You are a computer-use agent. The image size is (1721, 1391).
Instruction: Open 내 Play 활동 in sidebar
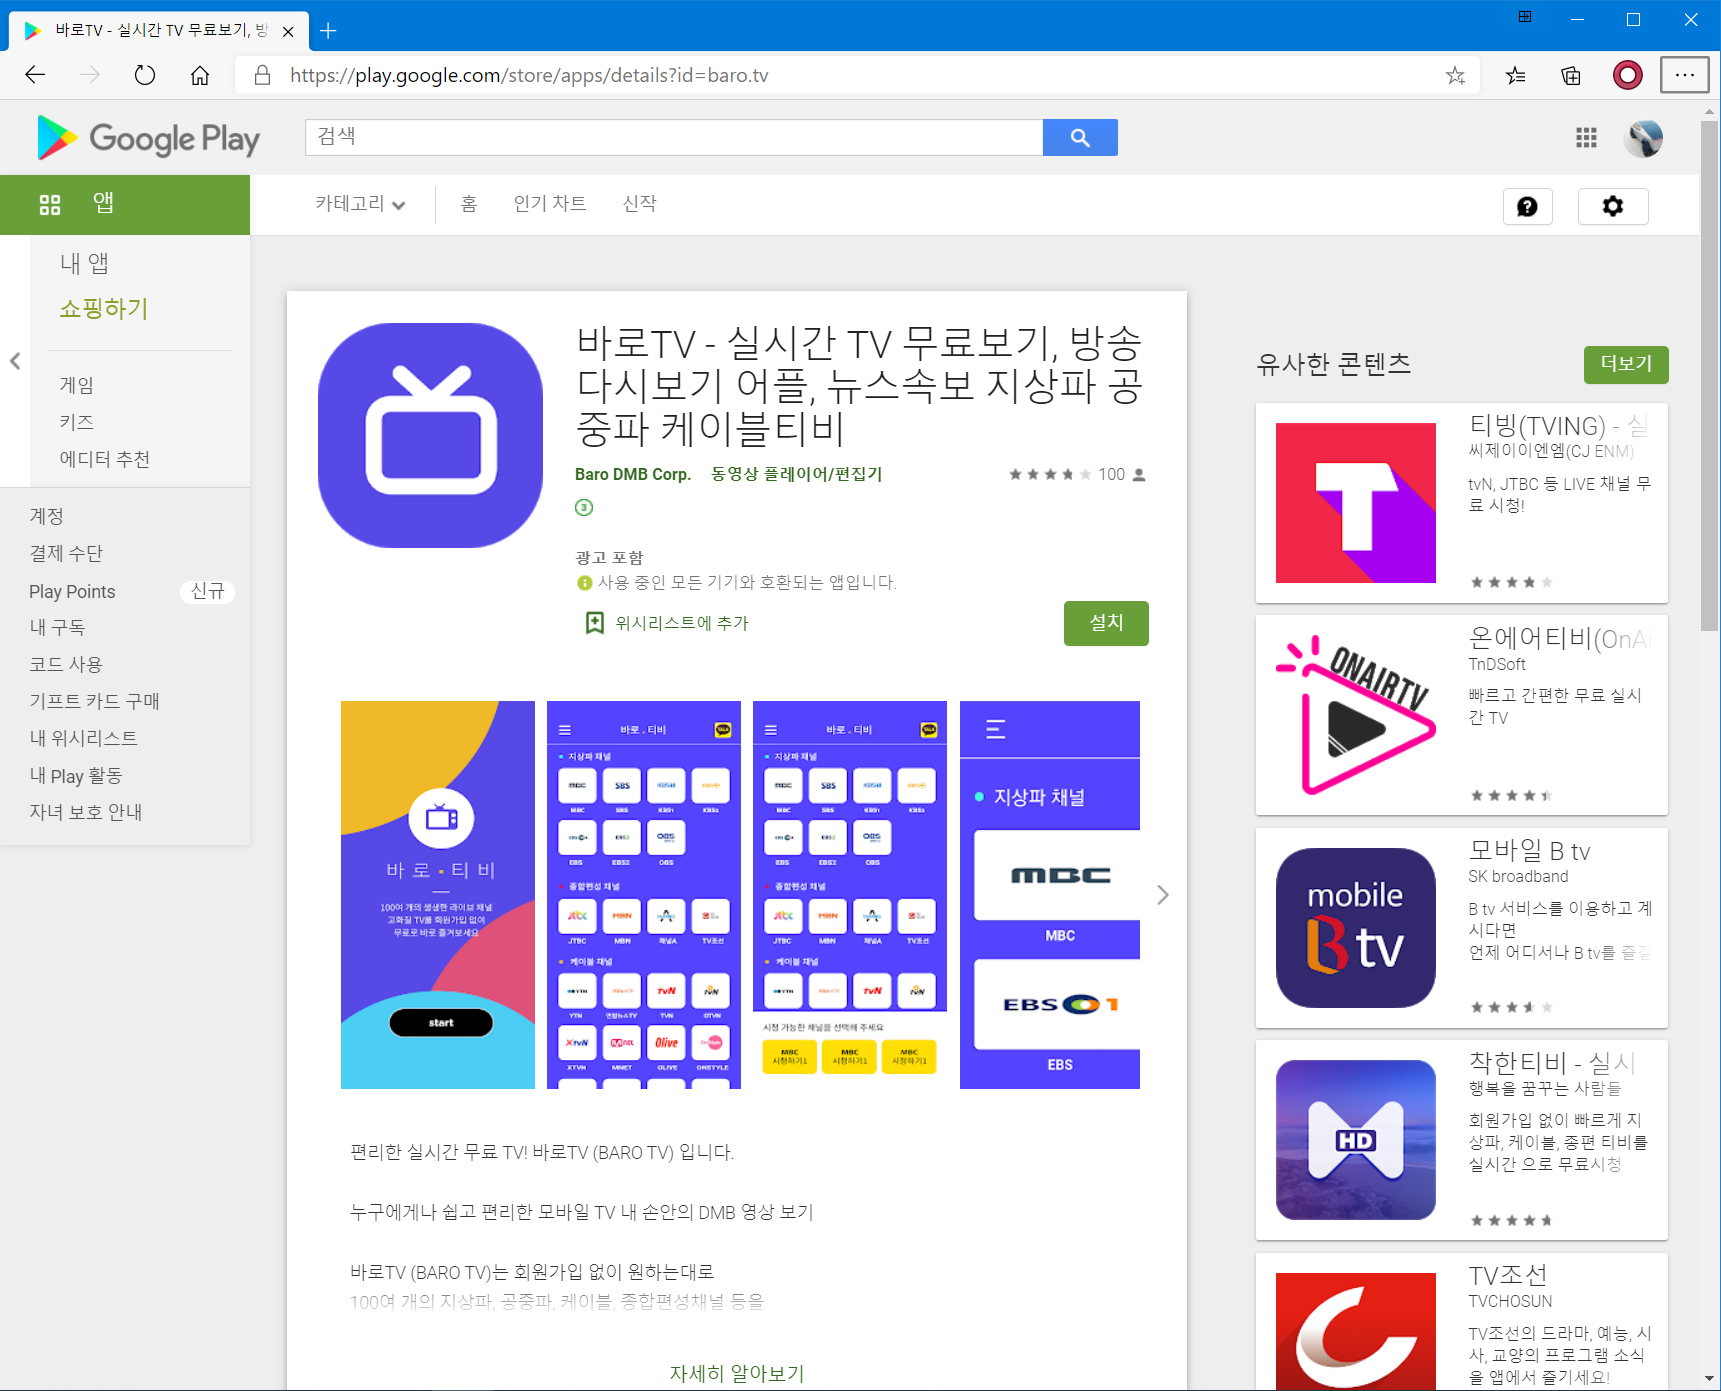(76, 775)
